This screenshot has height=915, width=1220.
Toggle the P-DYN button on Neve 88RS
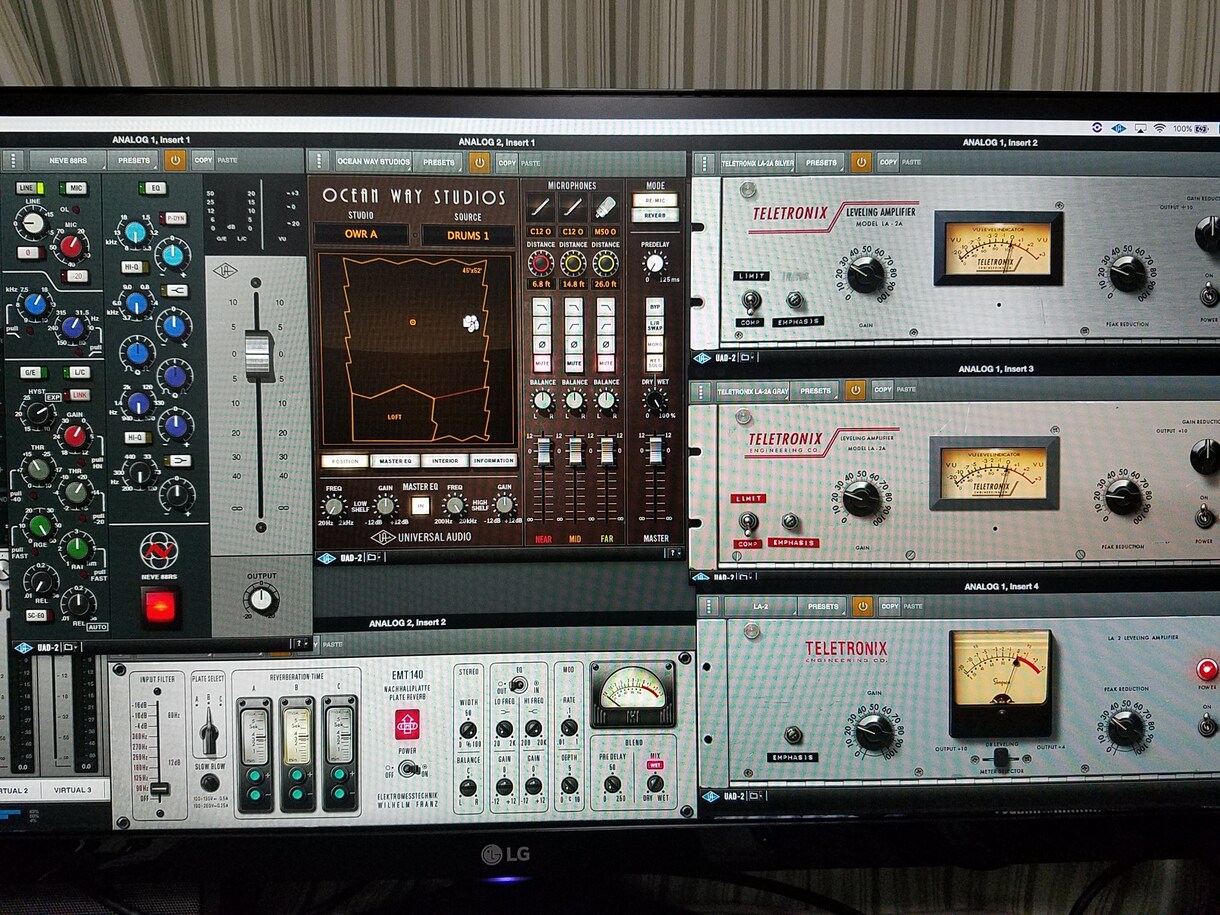(175, 217)
